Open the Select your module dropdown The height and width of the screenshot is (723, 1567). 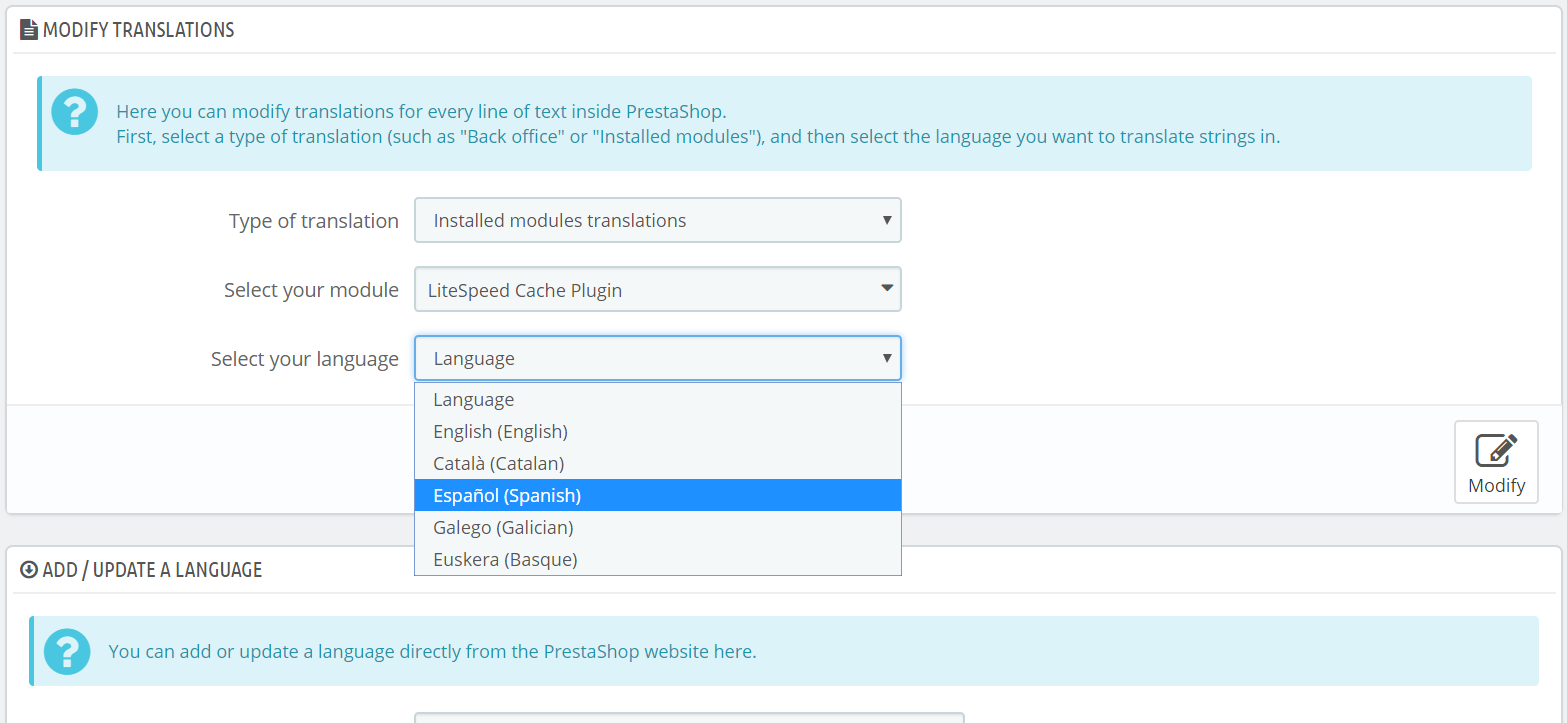[x=658, y=290]
